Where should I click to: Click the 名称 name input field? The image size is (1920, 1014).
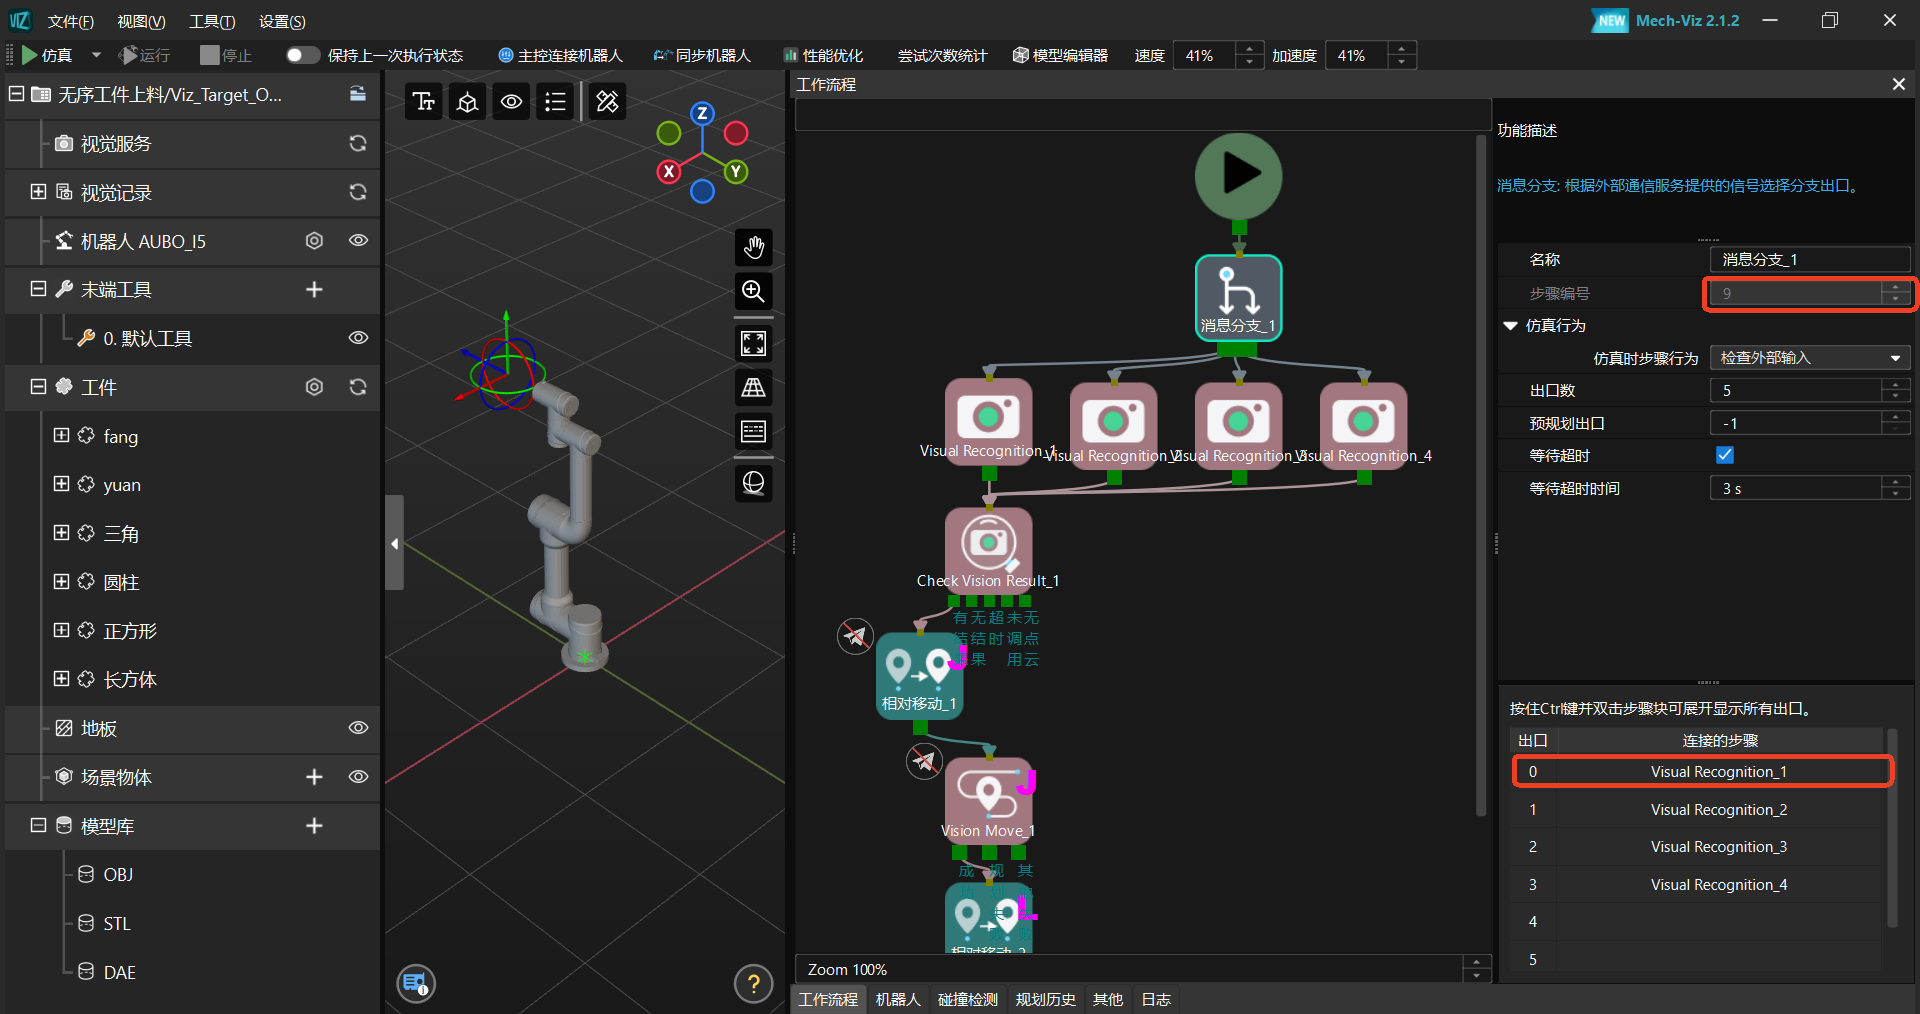pyautogui.click(x=1808, y=260)
